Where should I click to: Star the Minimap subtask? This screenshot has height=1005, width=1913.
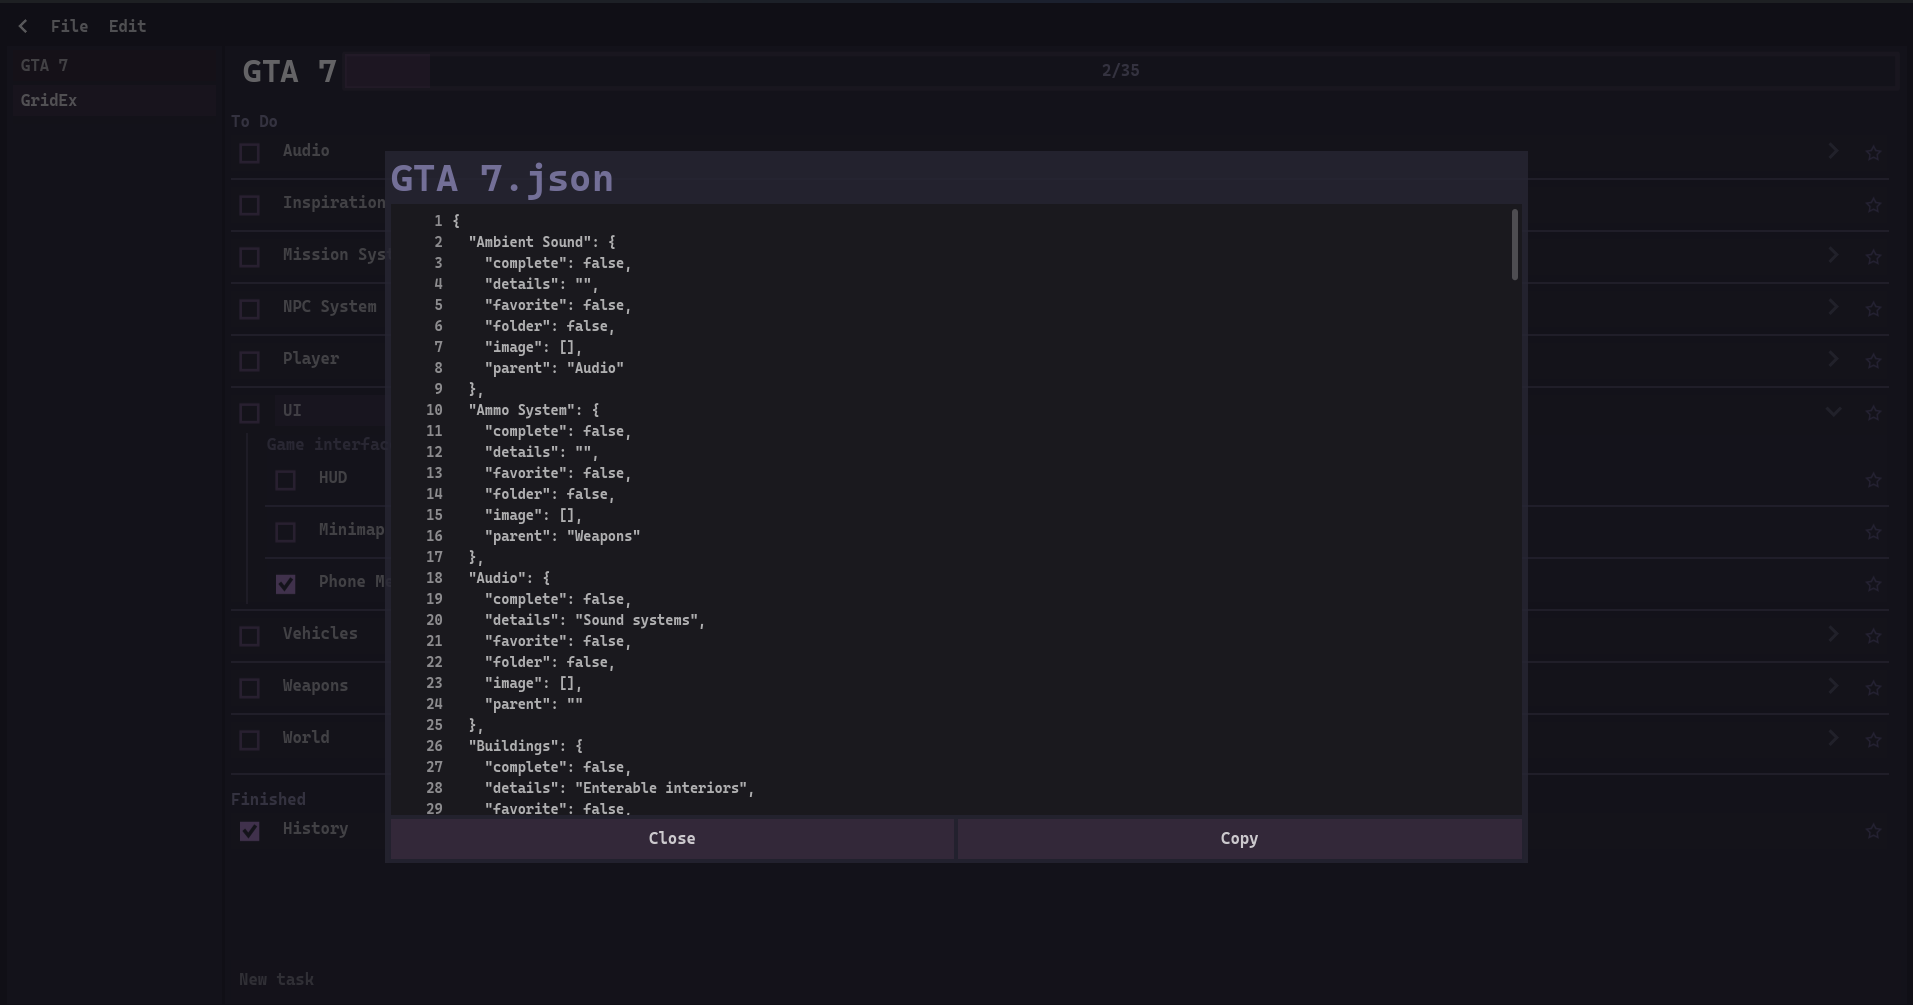click(1873, 532)
